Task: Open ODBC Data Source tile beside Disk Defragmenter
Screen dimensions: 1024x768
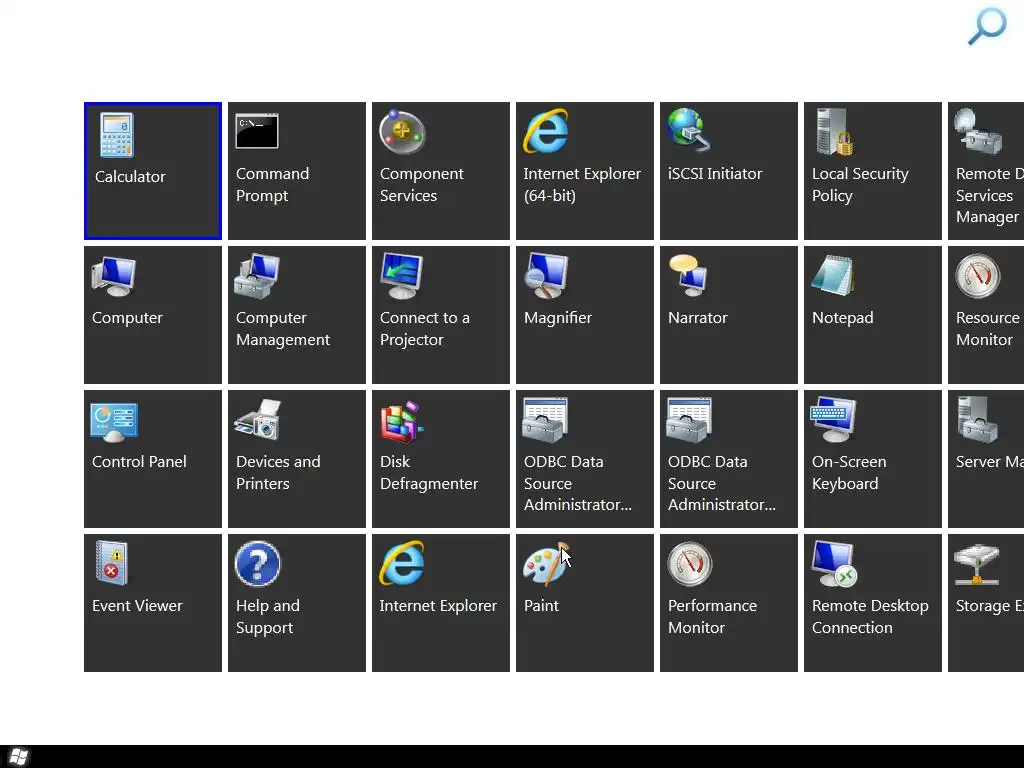Action: pyautogui.click(x=585, y=459)
